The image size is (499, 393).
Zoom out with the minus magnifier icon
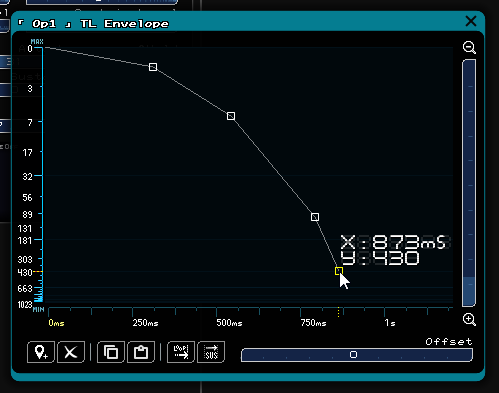(x=469, y=47)
